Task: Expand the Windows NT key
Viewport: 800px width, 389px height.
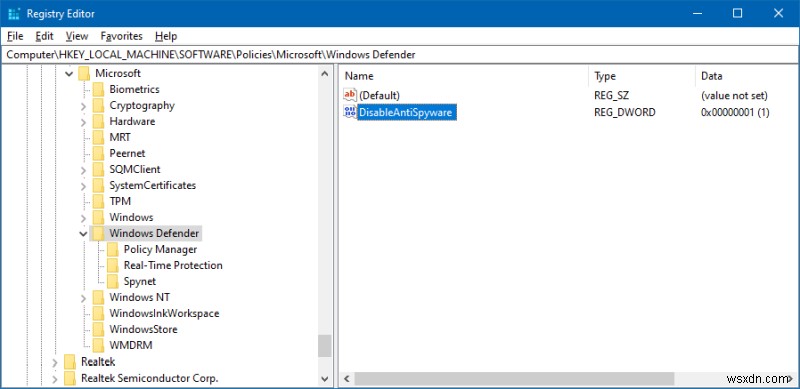Action: pos(83,298)
